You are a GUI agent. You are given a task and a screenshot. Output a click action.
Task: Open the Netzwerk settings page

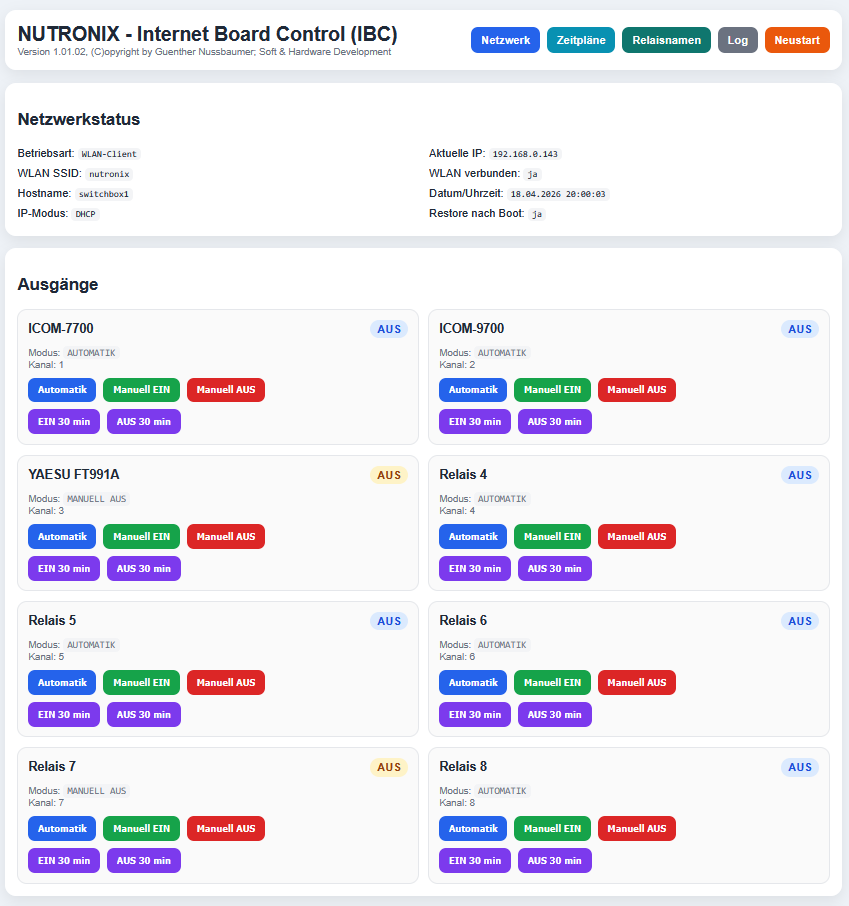pyautogui.click(x=505, y=40)
